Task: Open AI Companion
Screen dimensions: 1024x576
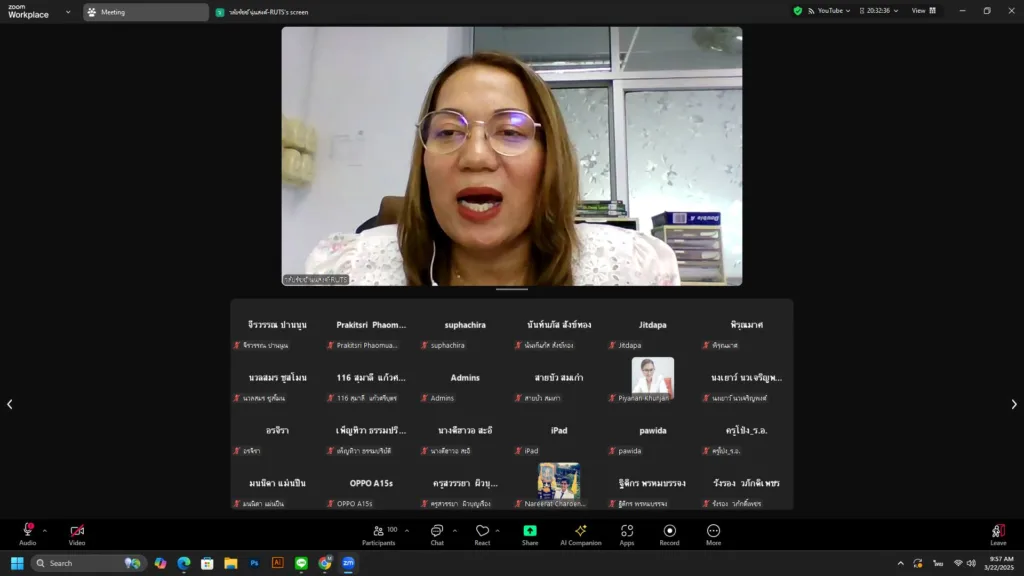Action: [580, 533]
